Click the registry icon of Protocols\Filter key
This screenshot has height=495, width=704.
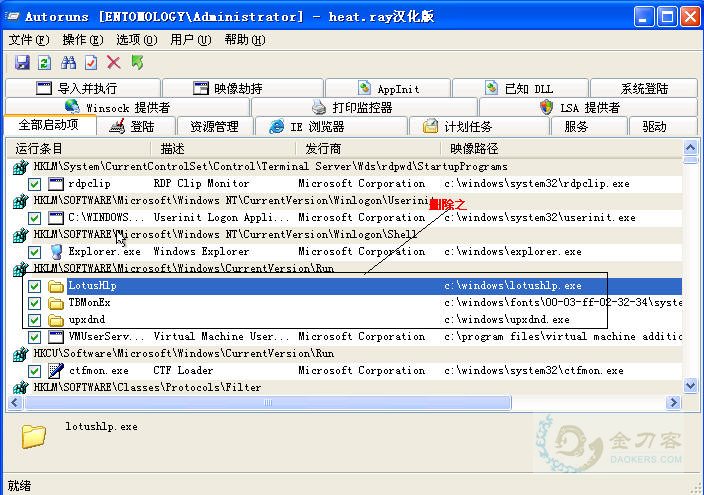20,388
